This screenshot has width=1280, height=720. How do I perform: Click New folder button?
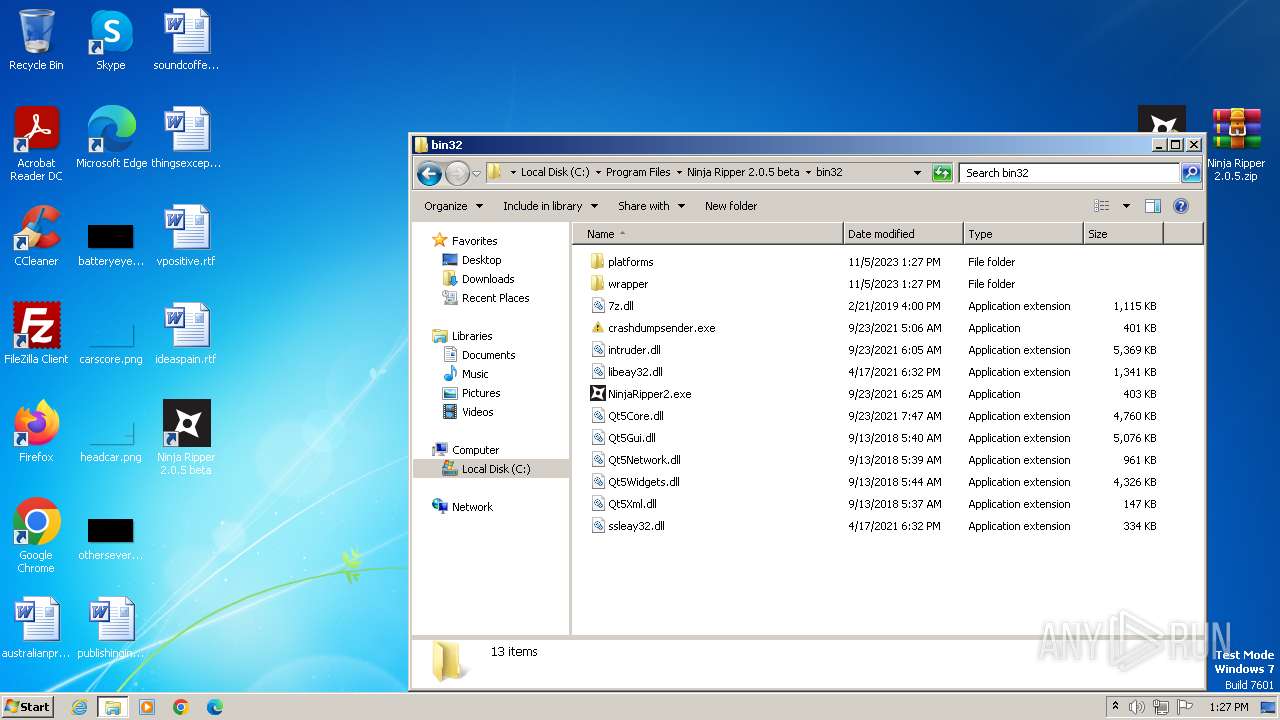[x=731, y=206]
